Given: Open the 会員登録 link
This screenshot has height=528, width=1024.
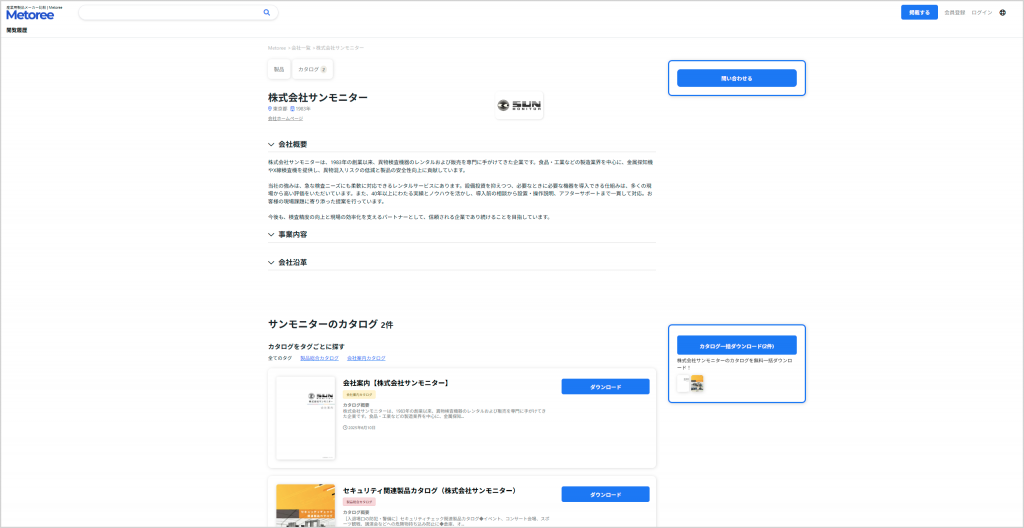Looking at the screenshot, I should [955, 12].
